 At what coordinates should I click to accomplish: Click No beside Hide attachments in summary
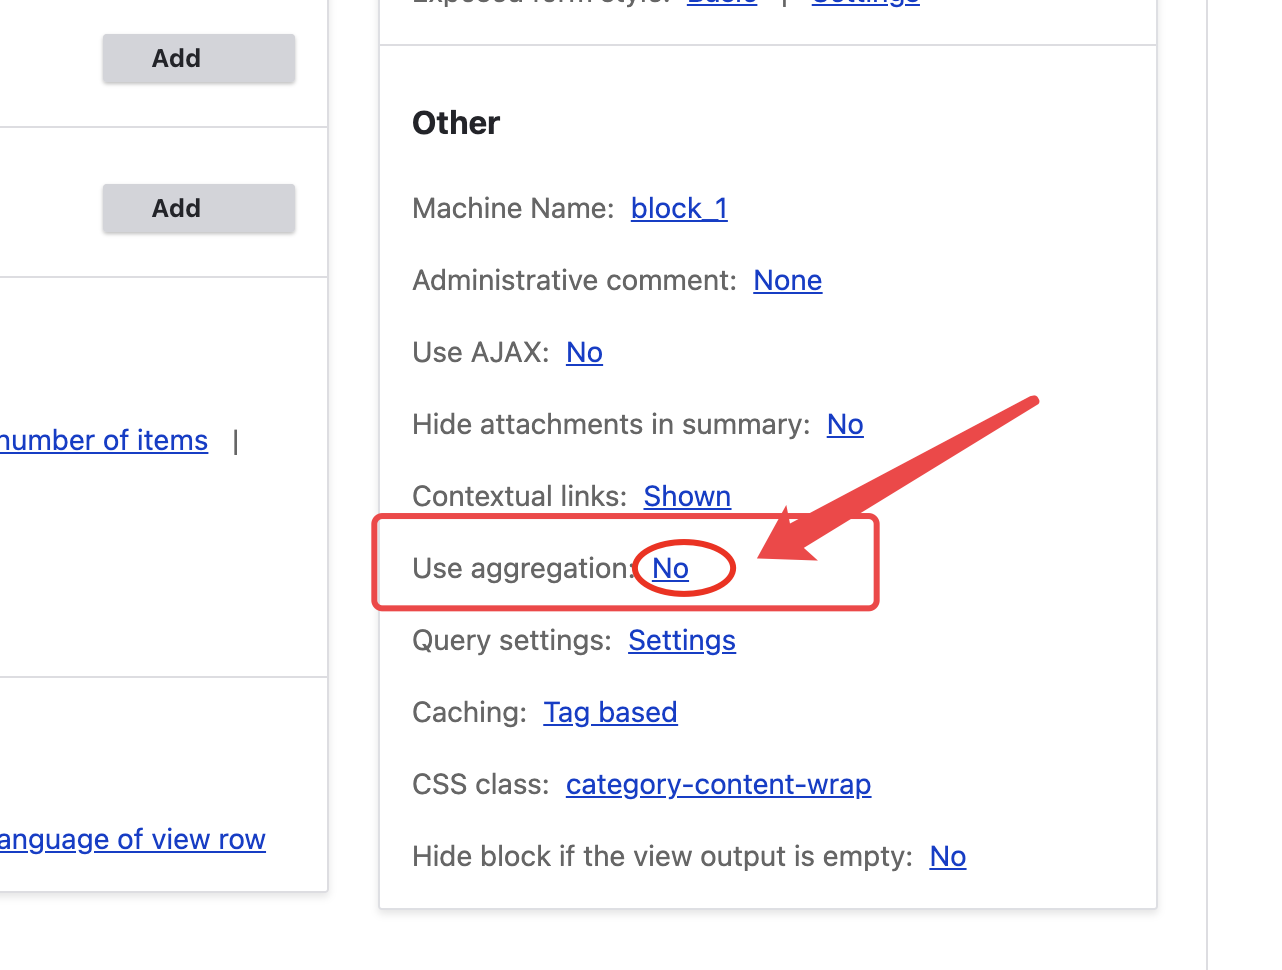[x=845, y=424]
